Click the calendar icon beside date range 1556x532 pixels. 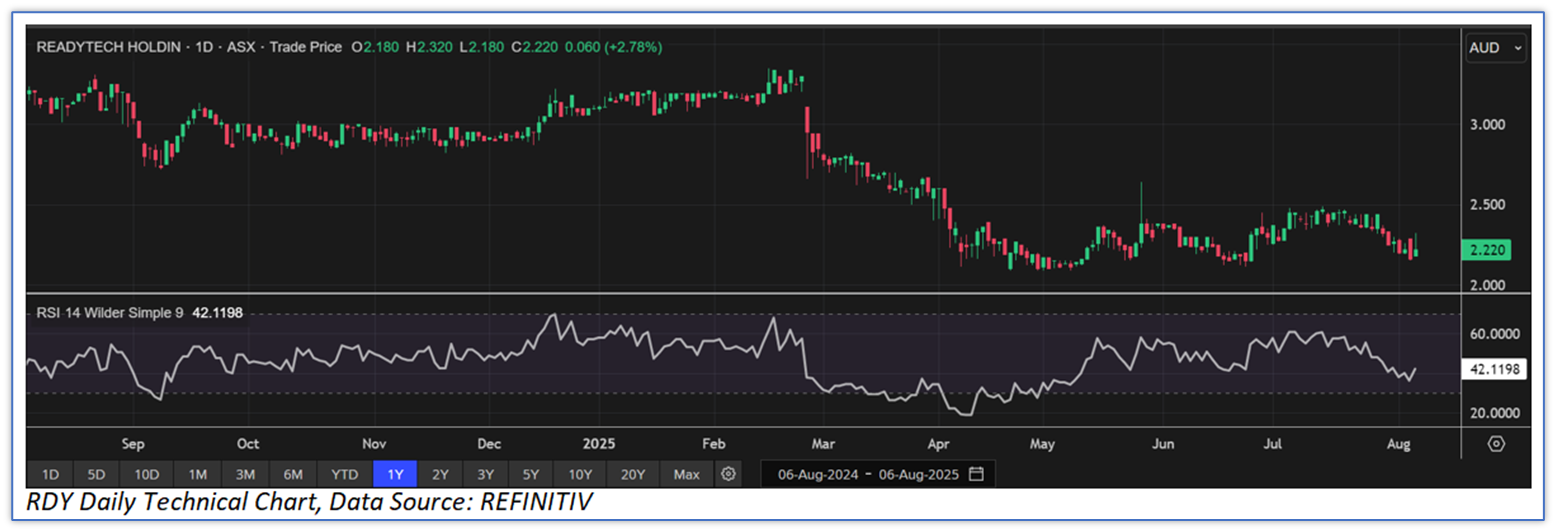(976, 473)
